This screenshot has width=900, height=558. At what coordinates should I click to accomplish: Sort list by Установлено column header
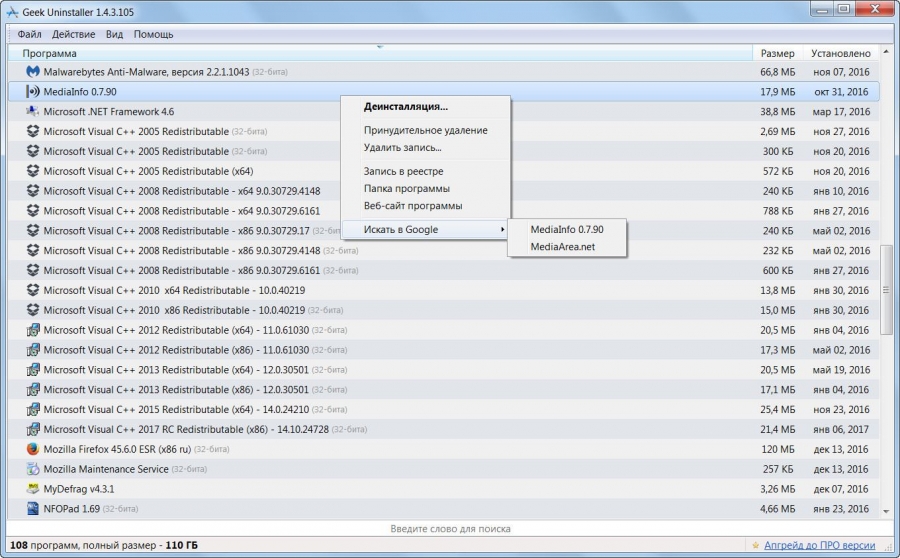point(840,53)
